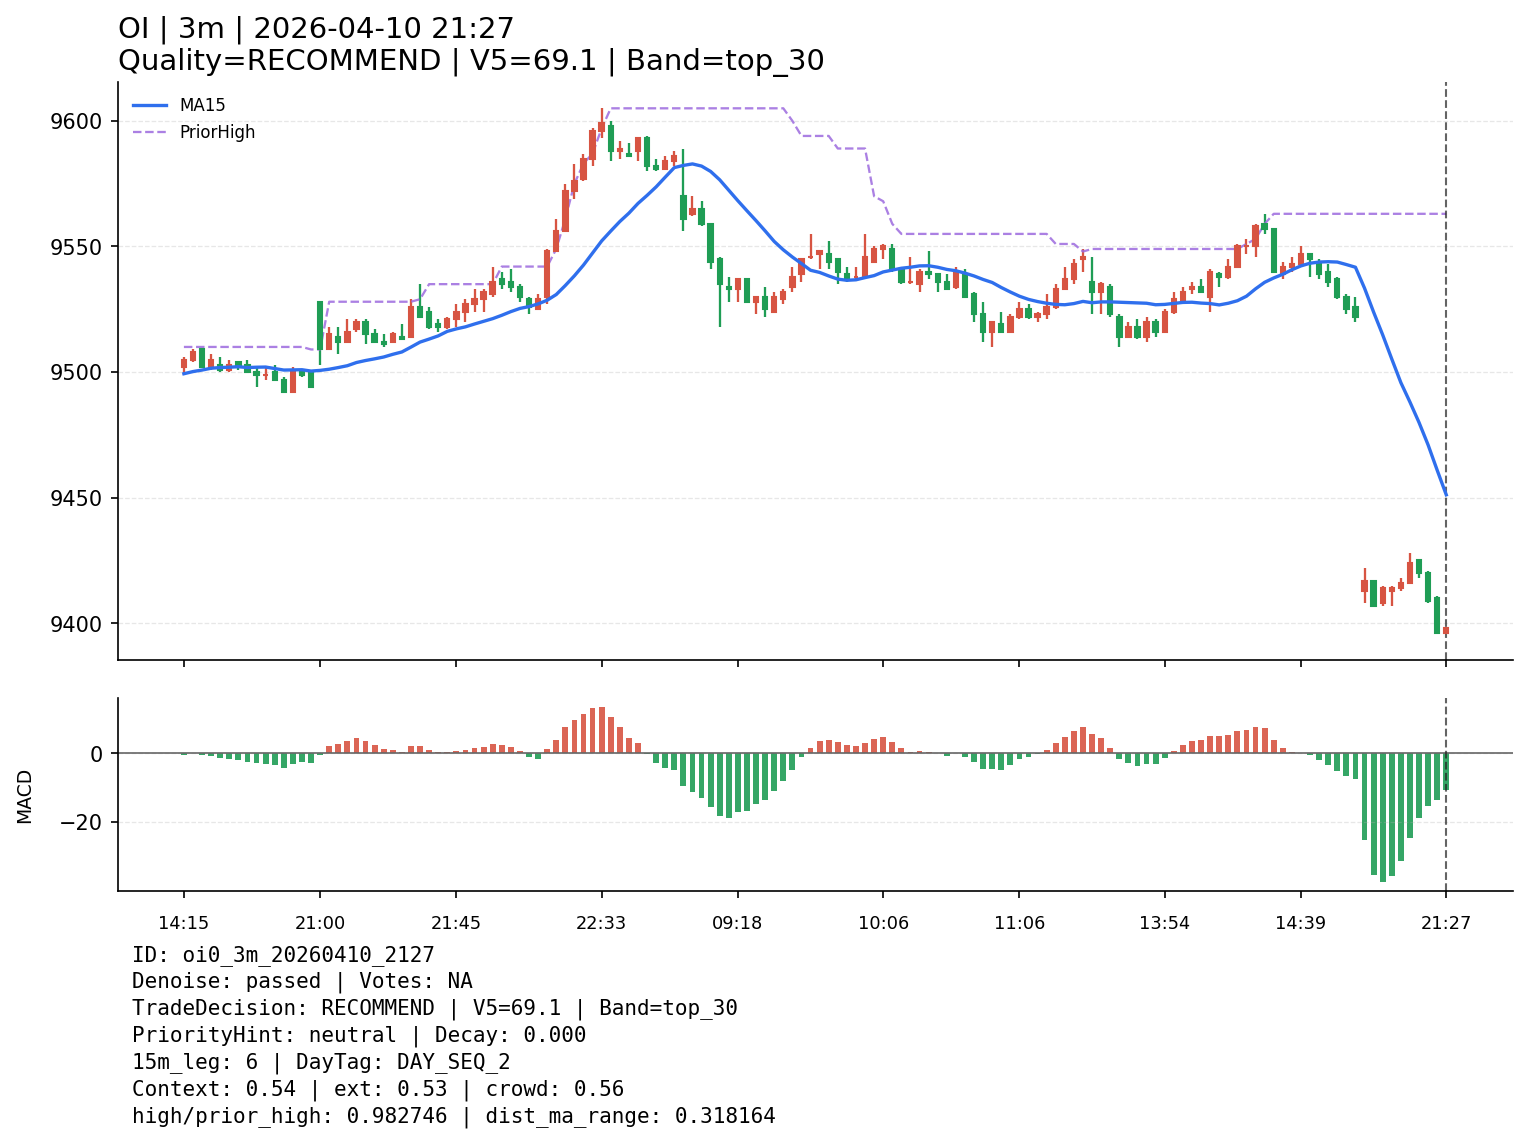The width and height of the screenshot is (1527, 1143).
Task: Click the 9550 price axis label
Action: 76,247
